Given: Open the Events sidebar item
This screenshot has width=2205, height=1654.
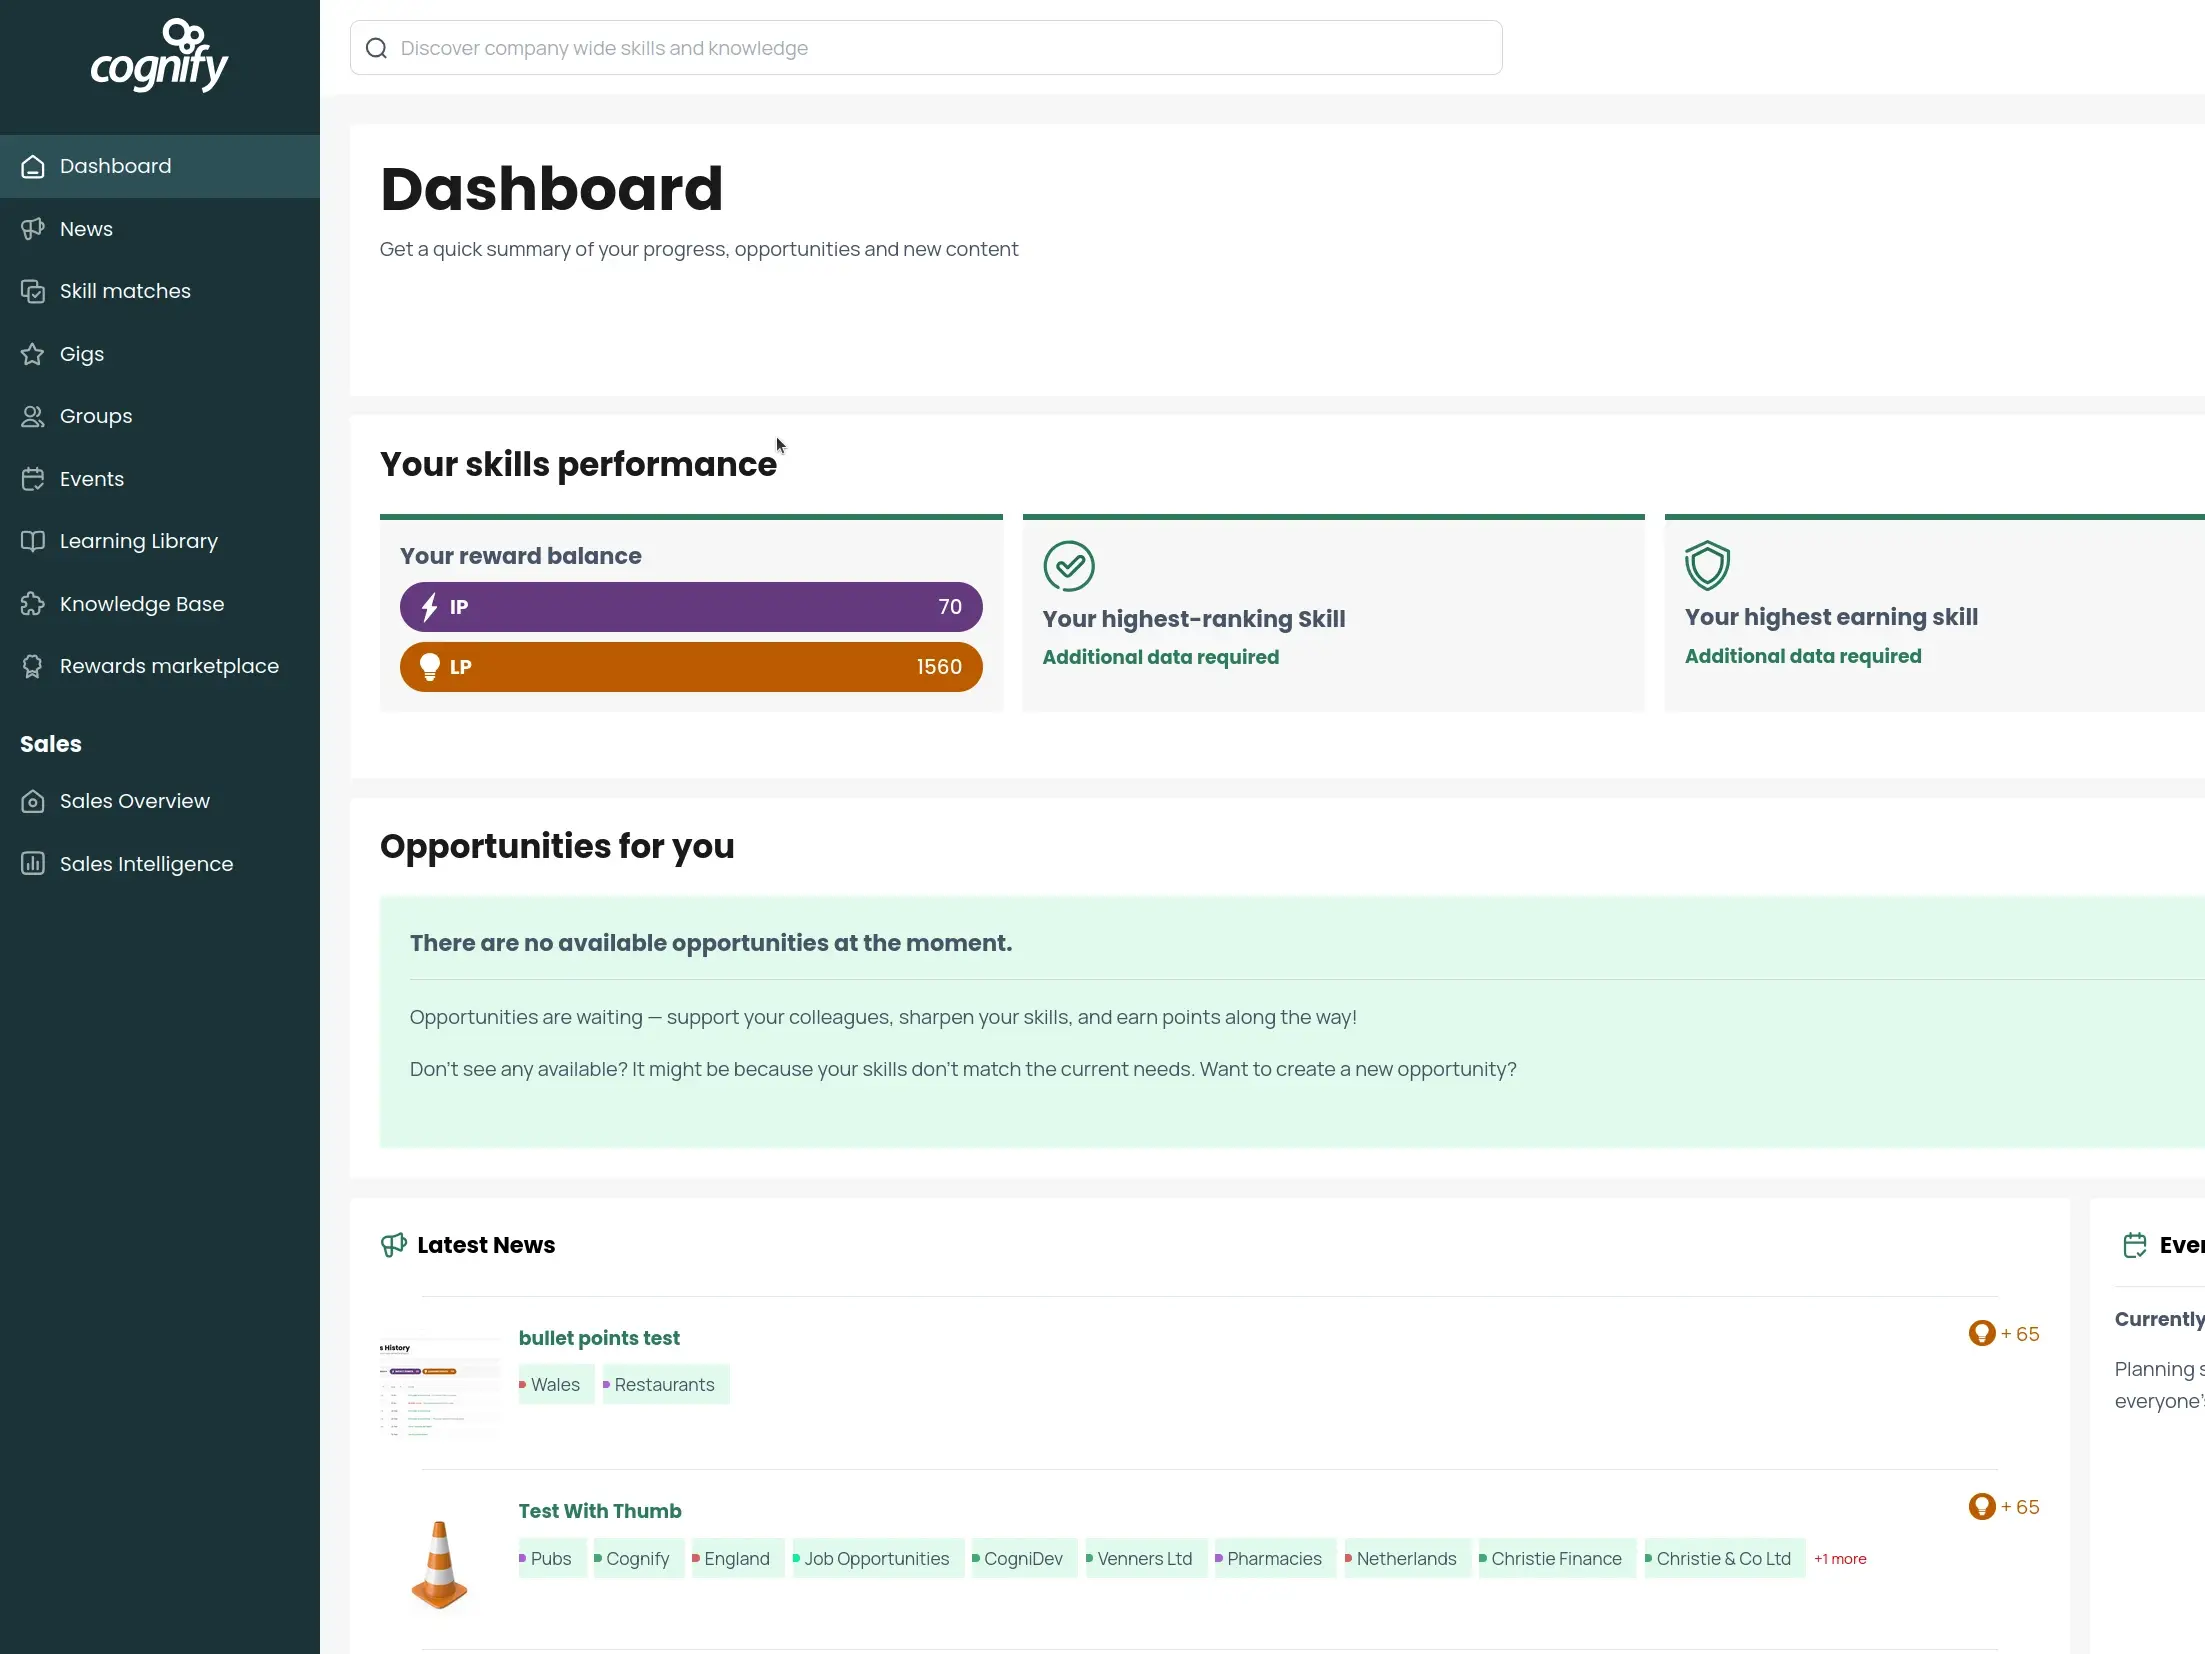Looking at the screenshot, I should (92, 479).
